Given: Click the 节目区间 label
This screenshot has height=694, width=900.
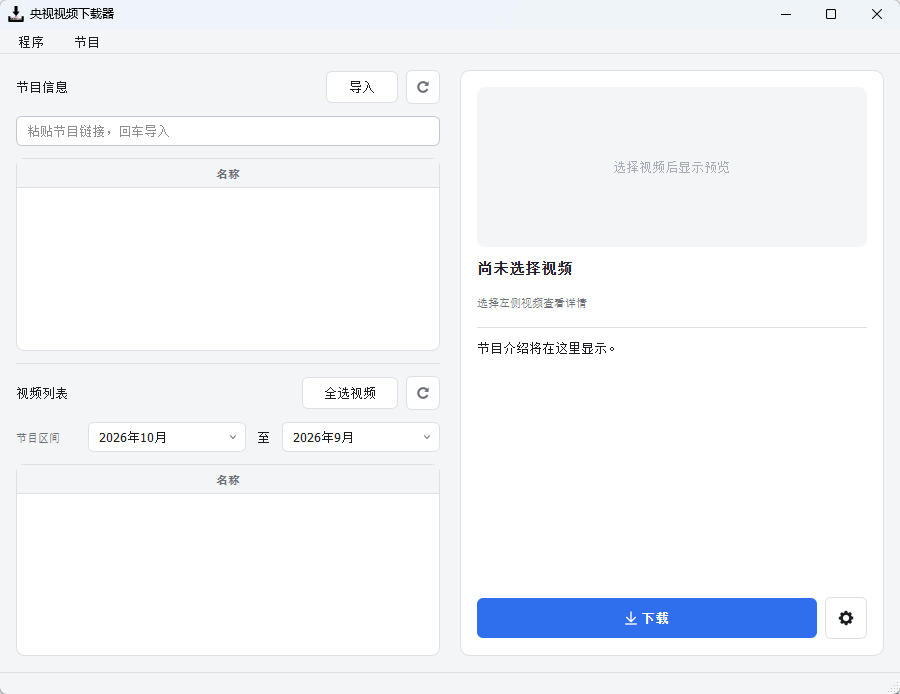Looking at the screenshot, I should click(x=38, y=438).
